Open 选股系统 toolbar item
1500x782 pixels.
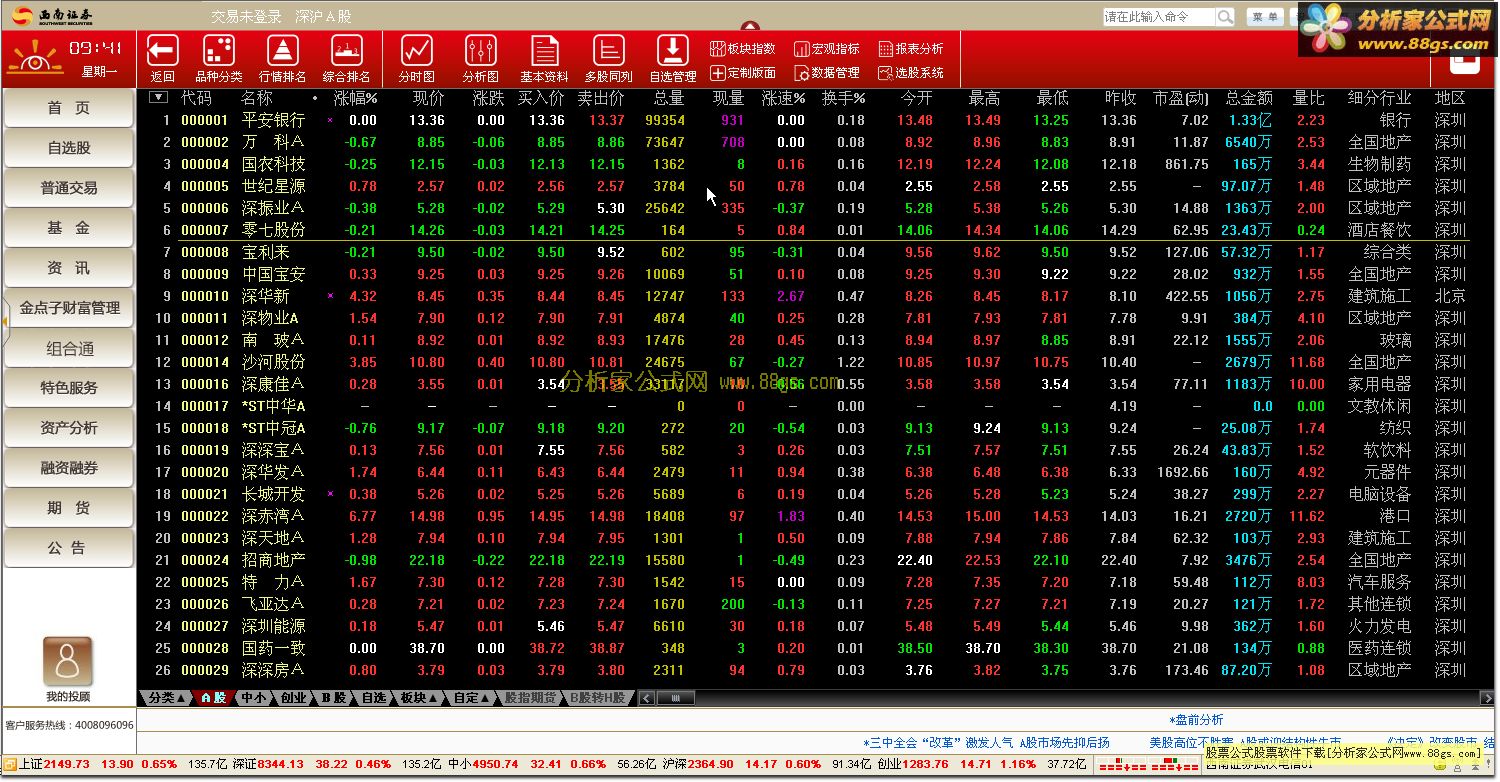pos(911,73)
